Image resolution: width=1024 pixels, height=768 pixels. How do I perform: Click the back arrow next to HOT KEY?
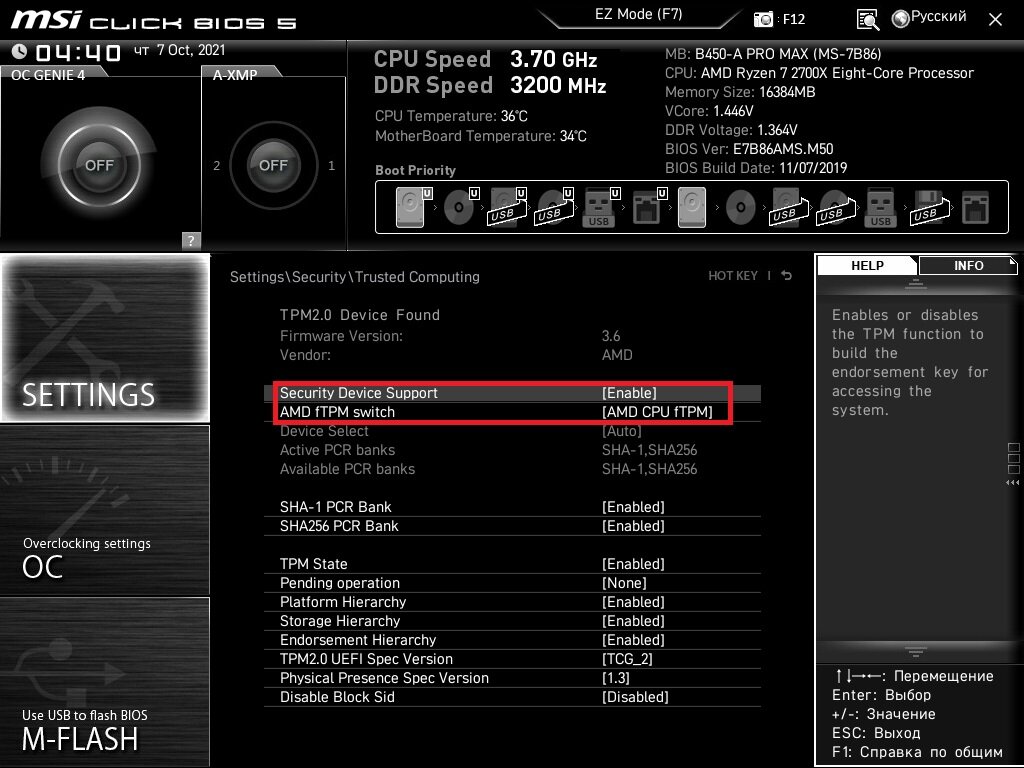[x=786, y=276]
